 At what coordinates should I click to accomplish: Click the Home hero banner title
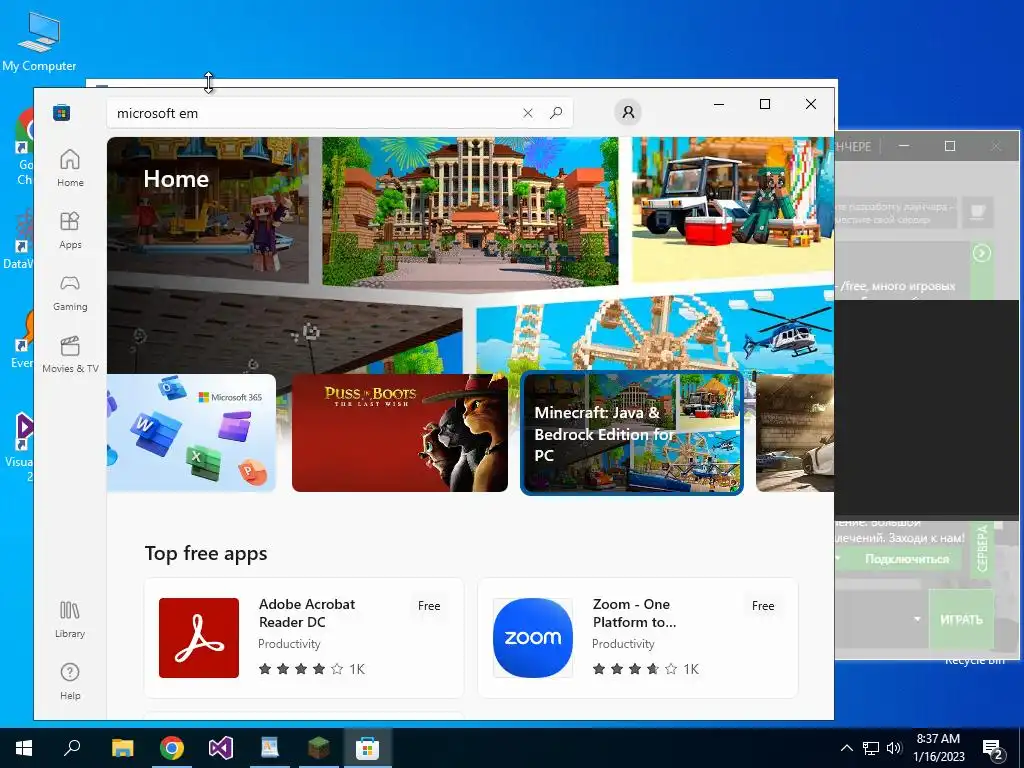point(176,178)
